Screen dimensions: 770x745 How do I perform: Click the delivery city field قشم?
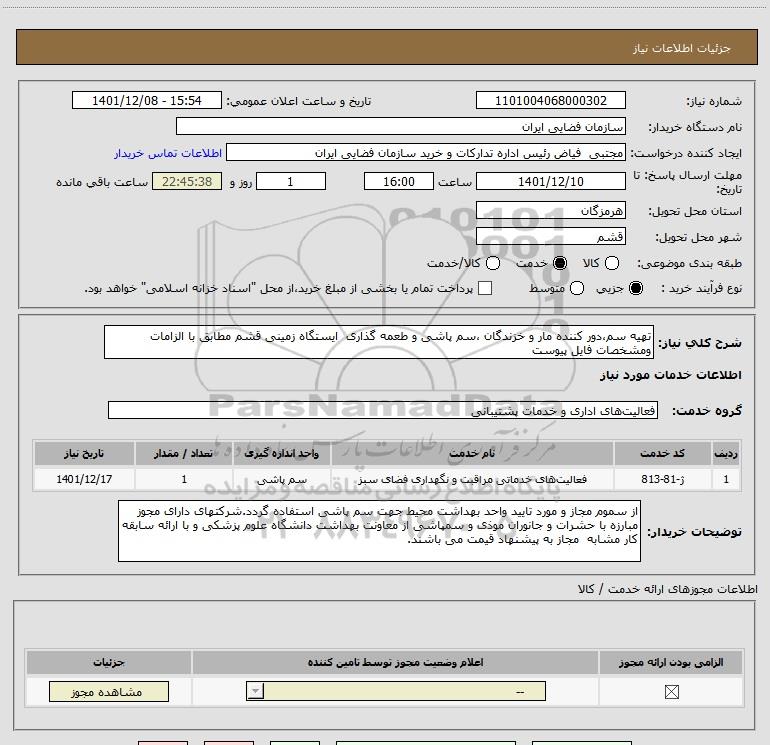coord(550,236)
